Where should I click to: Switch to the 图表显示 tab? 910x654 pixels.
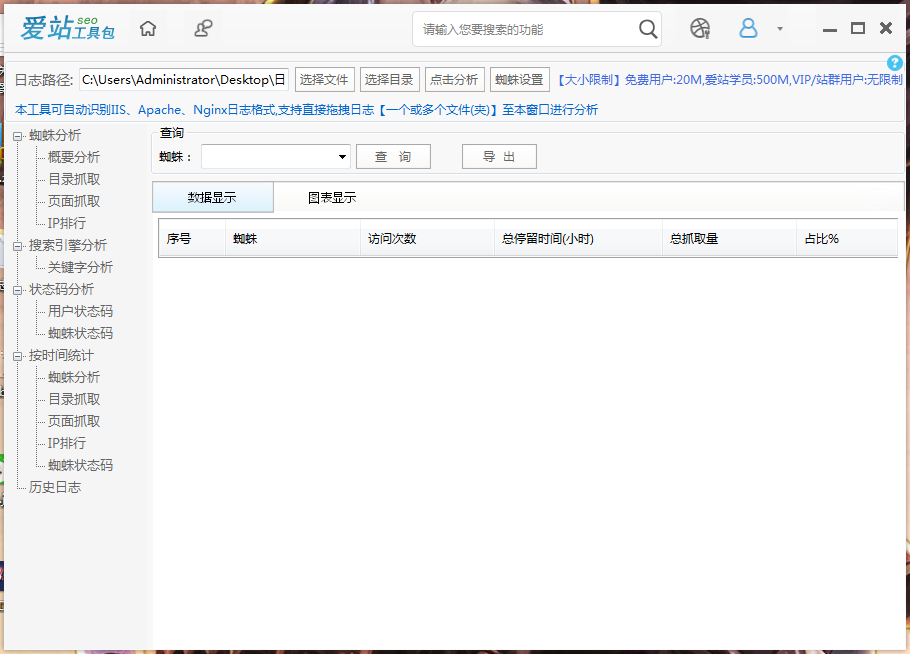click(332, 198)
